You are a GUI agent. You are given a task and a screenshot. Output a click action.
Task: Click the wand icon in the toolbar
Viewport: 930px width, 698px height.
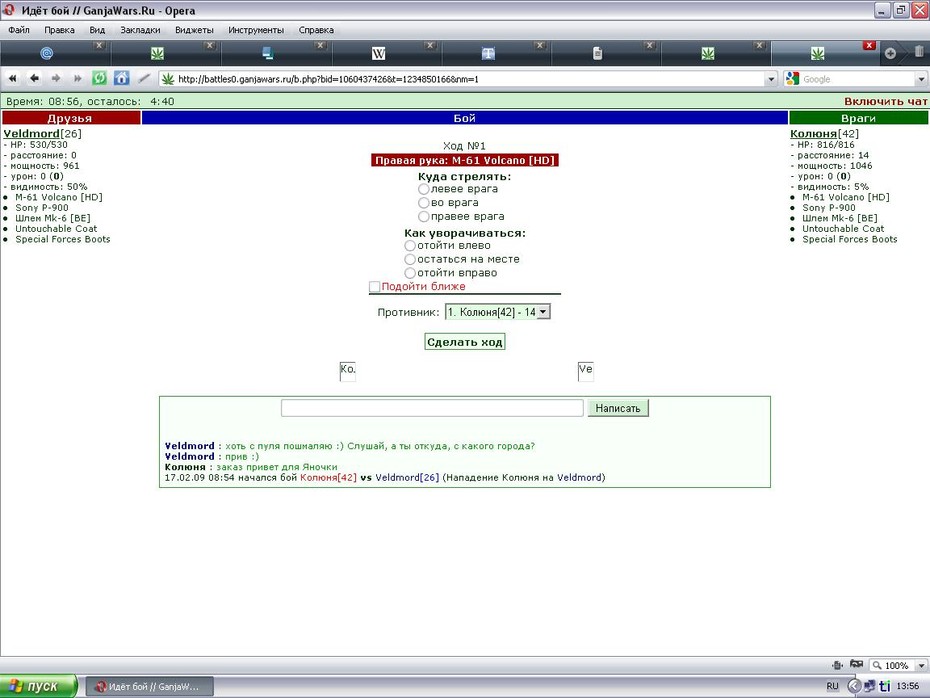[x=144, y=78]
